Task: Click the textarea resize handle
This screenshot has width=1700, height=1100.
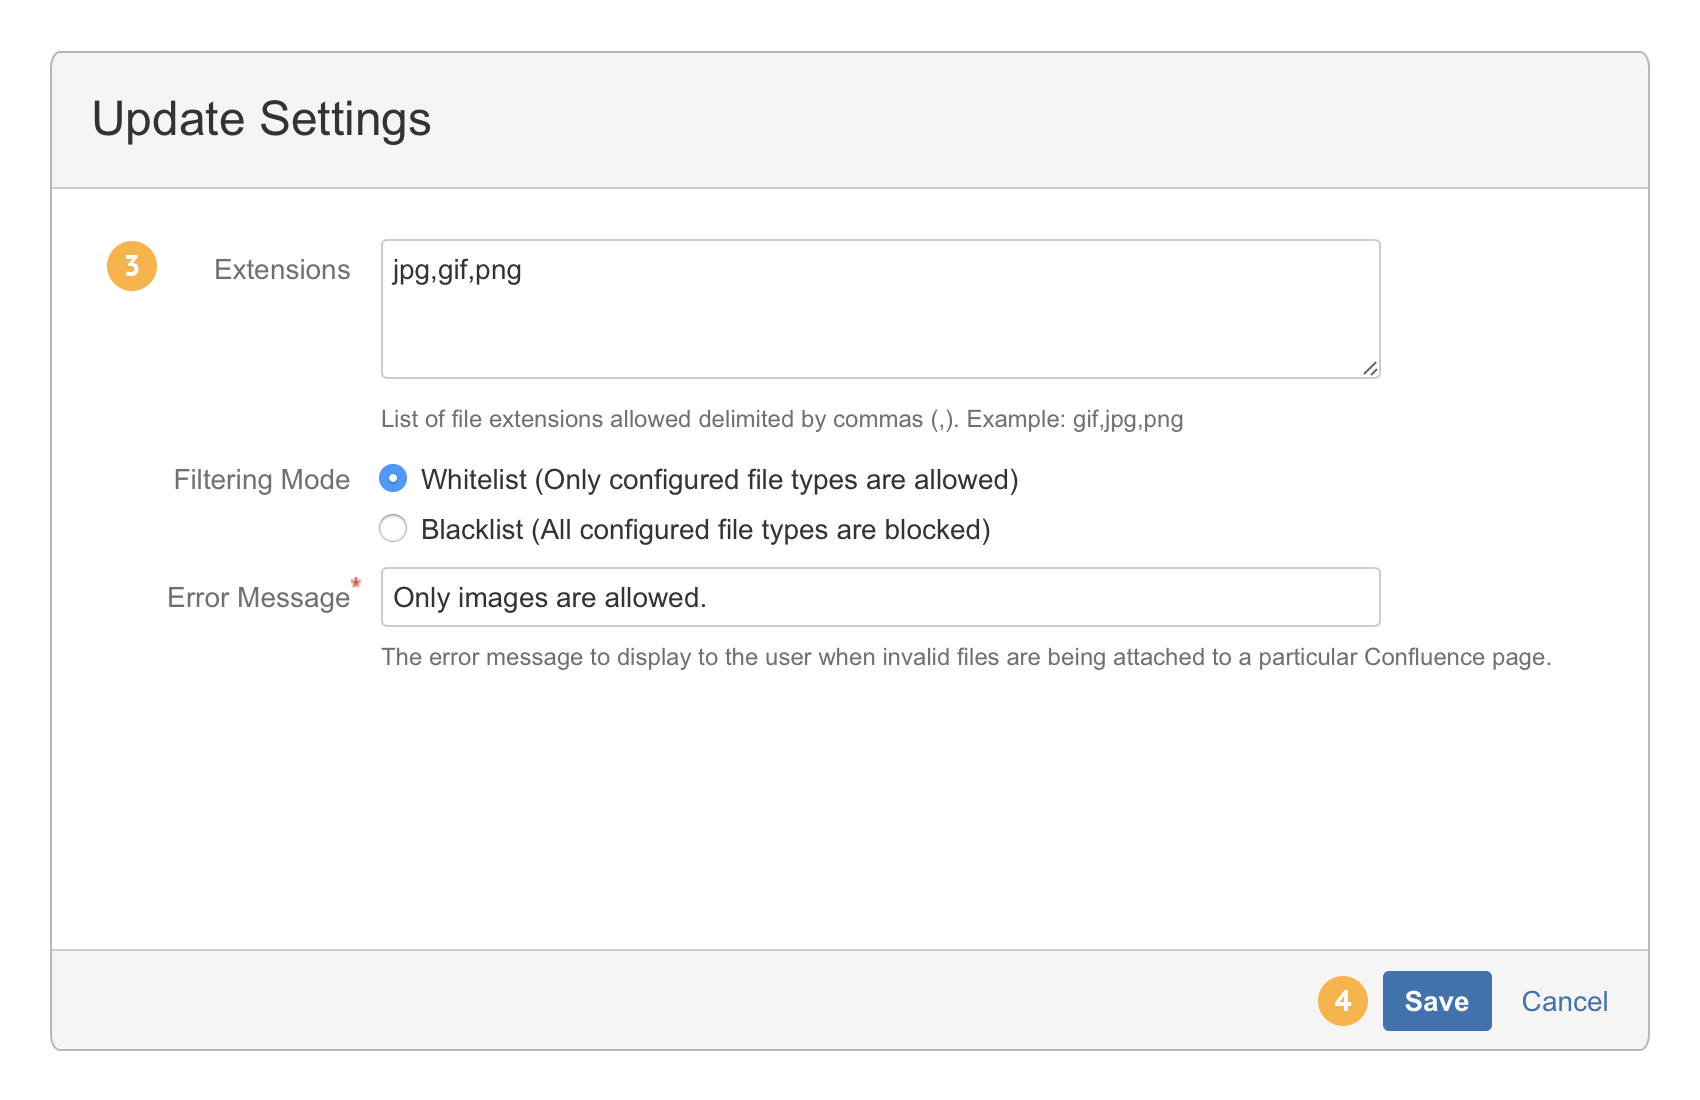Action: [x=1371, y=368]
